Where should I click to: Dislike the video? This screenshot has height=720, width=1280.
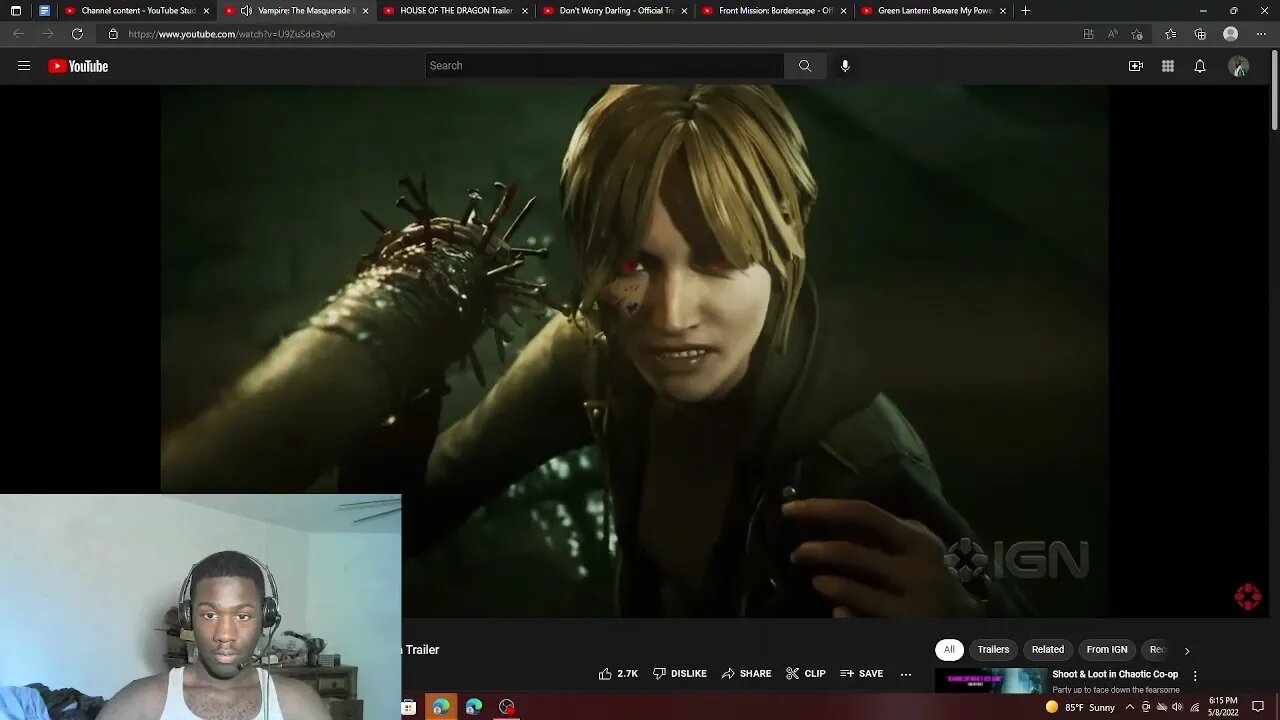[x=680, y=674]
